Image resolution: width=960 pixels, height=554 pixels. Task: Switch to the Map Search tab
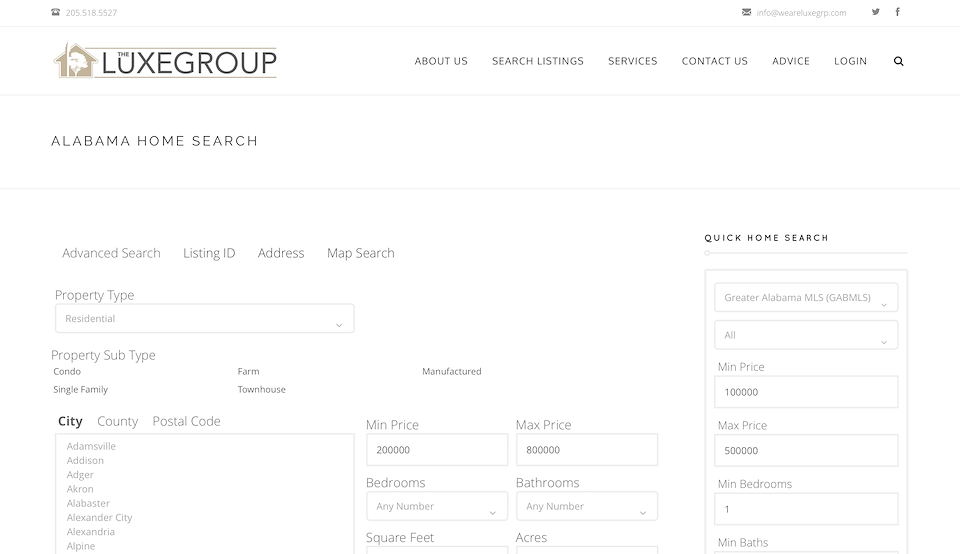click(360, 254)
